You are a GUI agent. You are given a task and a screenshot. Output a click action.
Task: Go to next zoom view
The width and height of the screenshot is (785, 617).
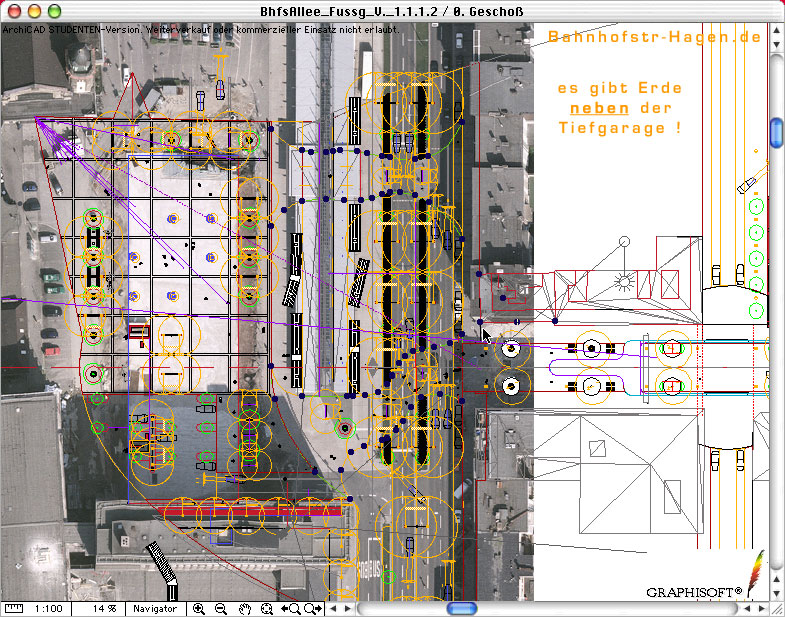click(x=313, y=608)
